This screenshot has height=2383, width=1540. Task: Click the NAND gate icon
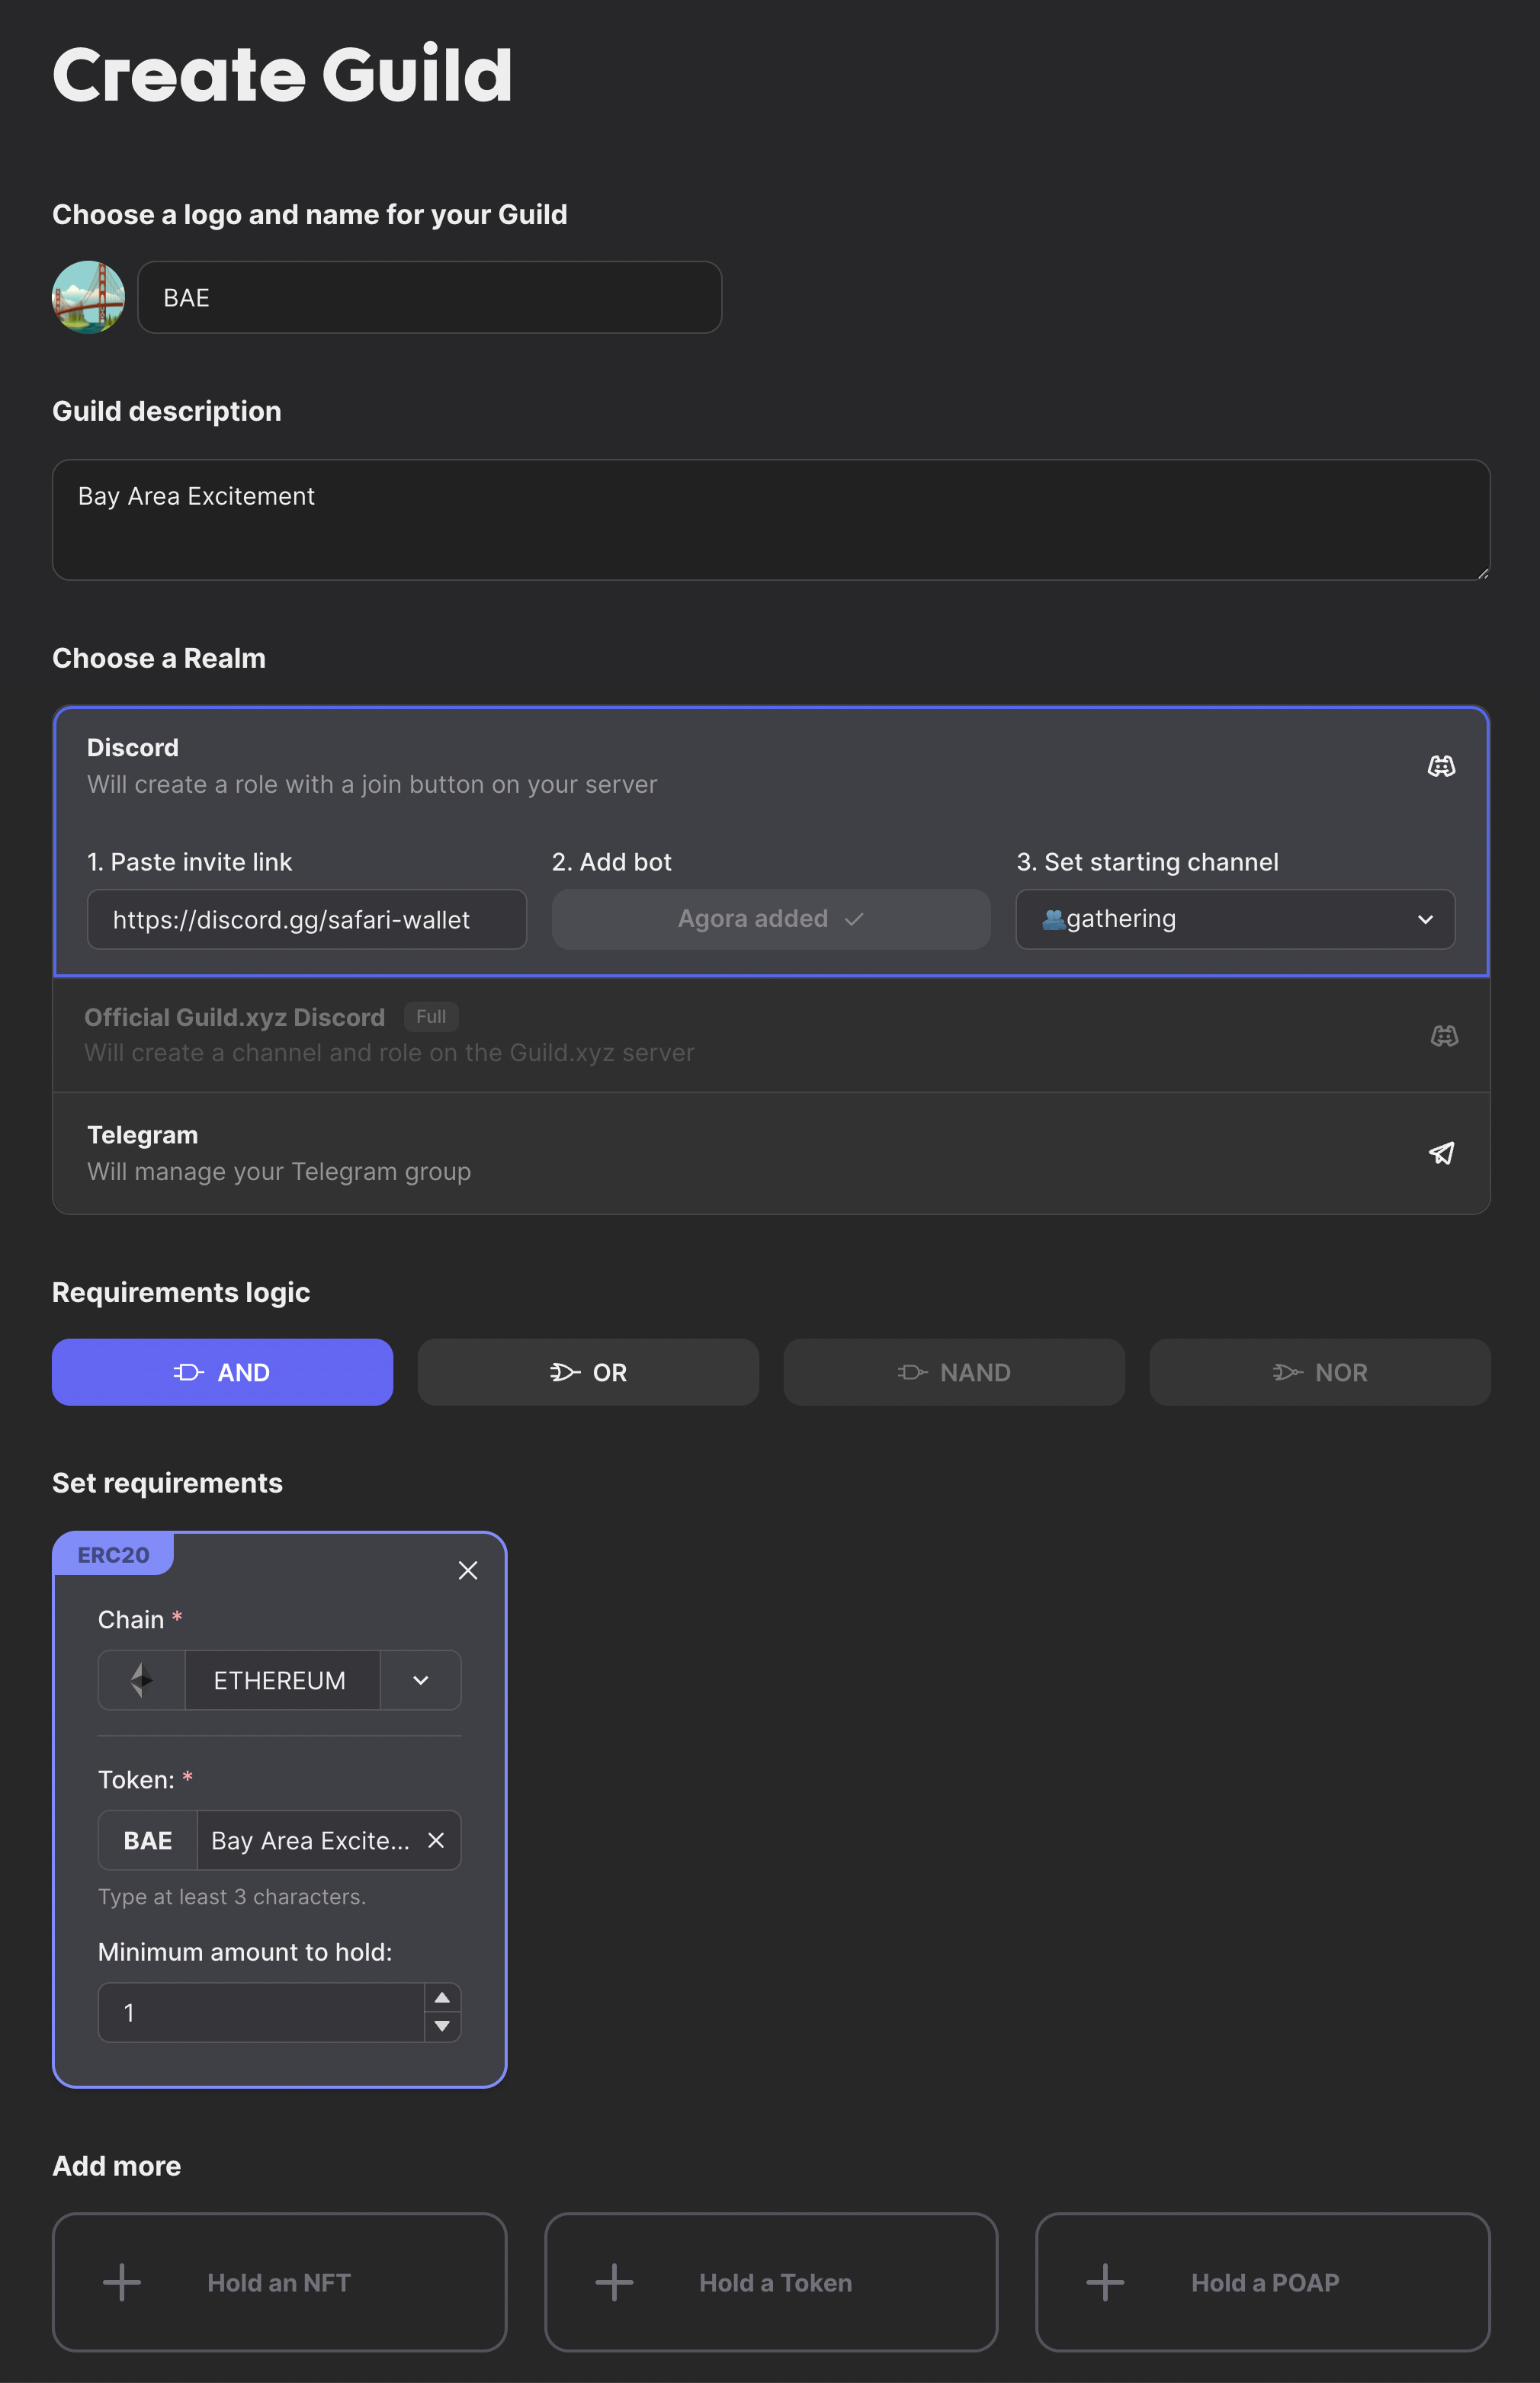tap(912, 1372)
